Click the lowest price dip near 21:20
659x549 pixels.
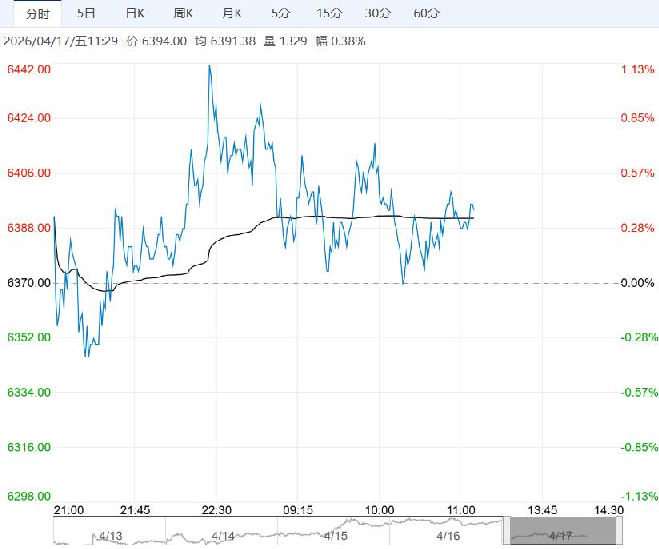(x=87, y=355)
